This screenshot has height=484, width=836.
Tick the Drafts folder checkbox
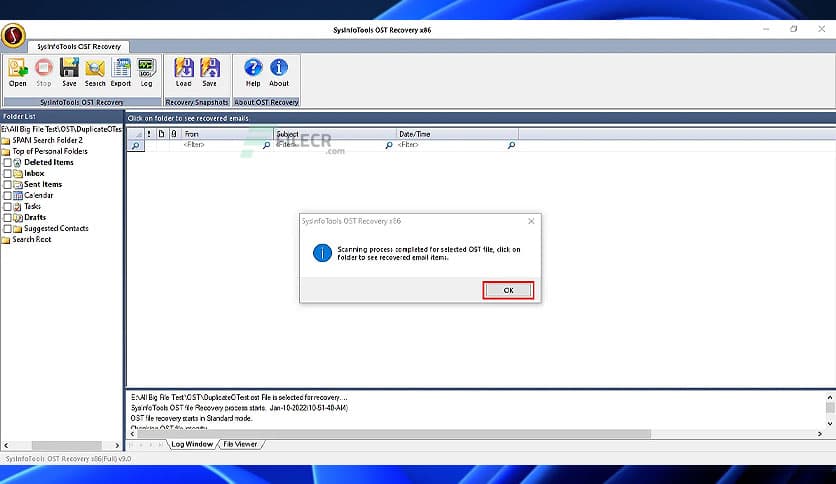7,217
